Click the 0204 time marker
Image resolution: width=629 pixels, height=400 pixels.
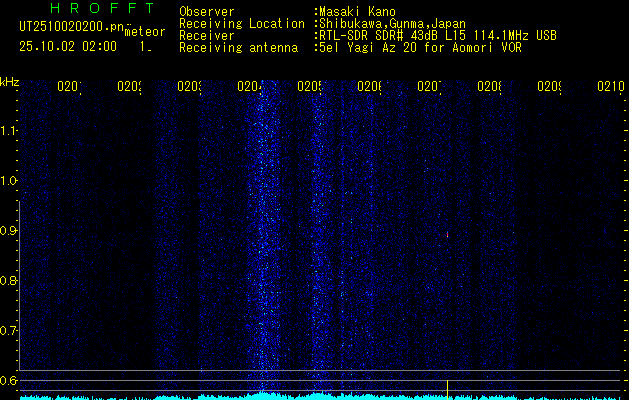[x=249, y=86]
